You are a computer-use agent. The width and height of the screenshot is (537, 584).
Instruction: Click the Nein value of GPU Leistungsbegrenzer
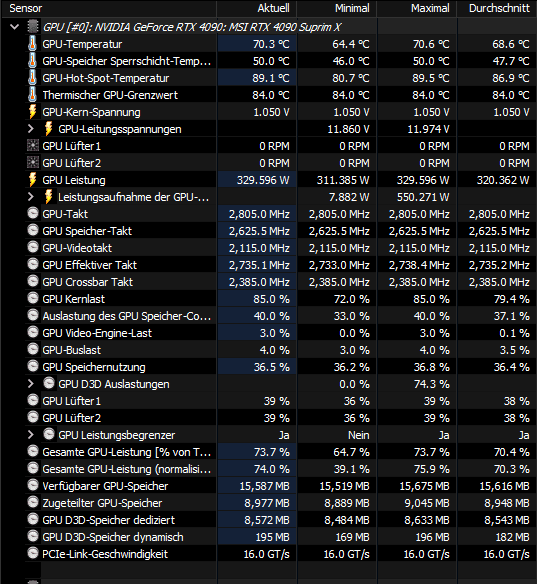[x=359, y=435]
